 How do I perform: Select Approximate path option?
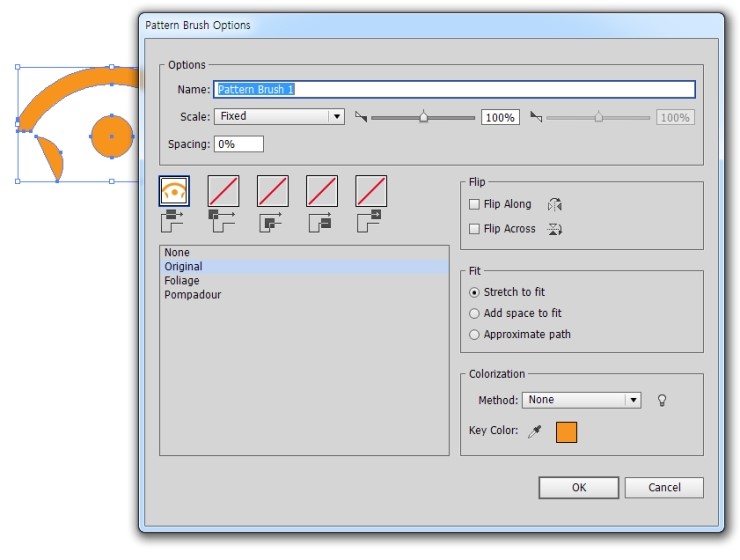pyautogui.click(x=474, y=334)
